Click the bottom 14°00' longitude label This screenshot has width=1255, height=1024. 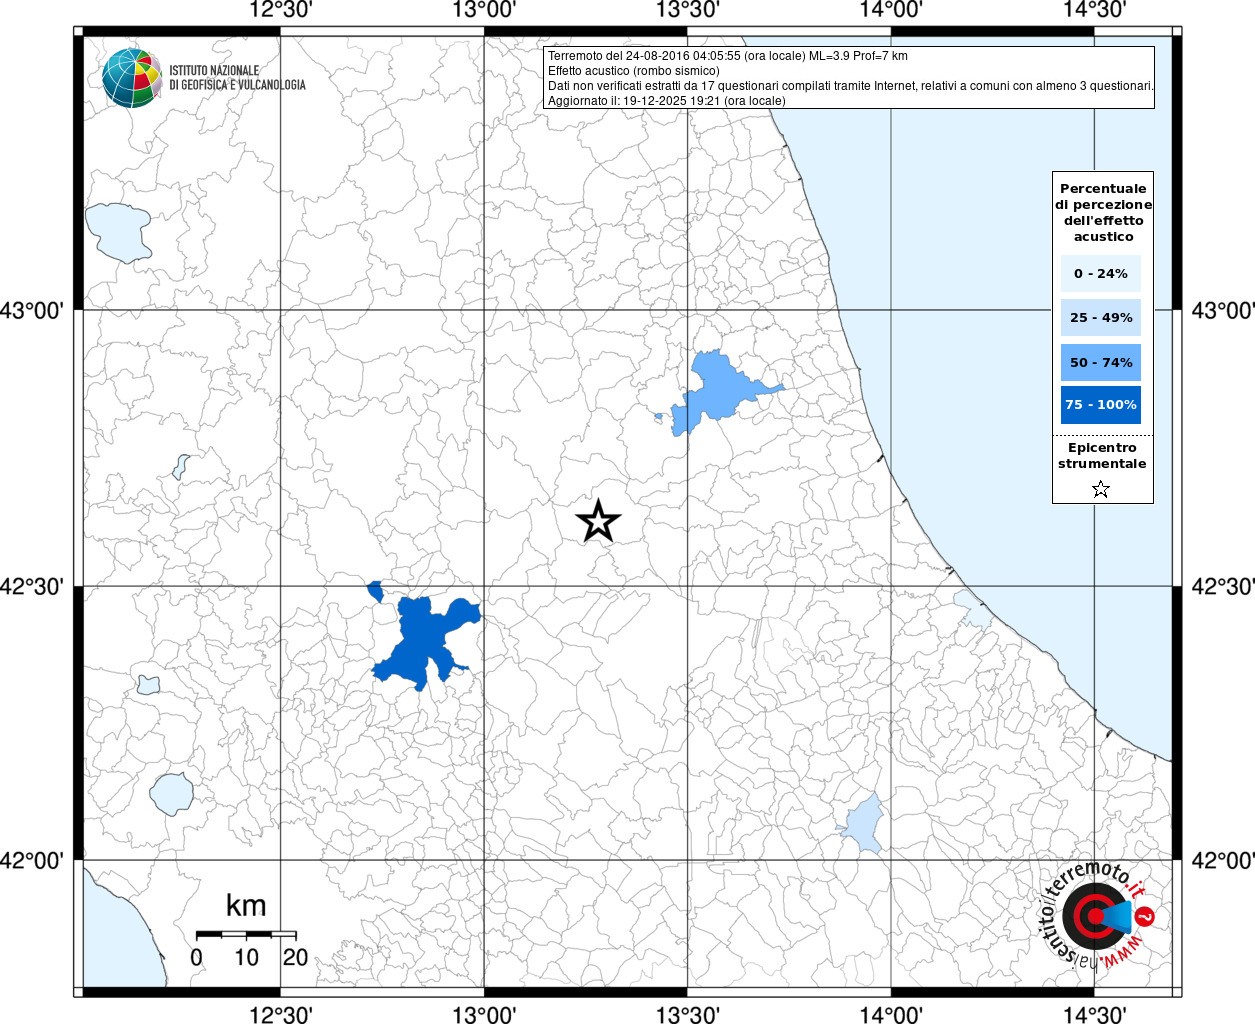891,1014
